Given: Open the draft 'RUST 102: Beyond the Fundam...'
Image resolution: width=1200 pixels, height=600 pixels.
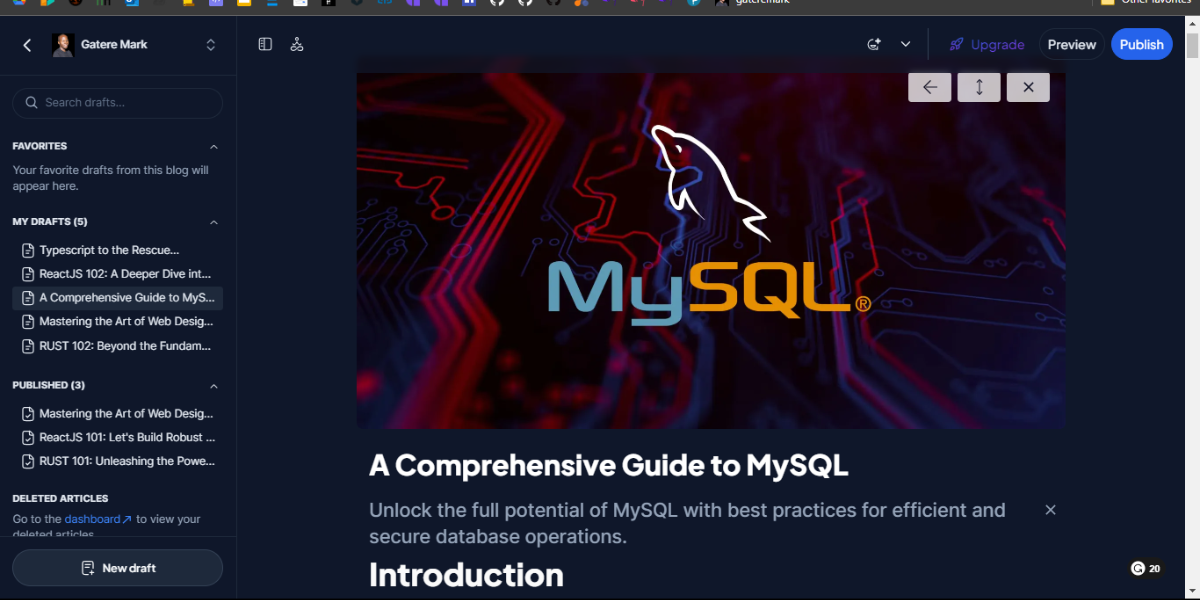Looking at the screenshot, I should point(117,346).
